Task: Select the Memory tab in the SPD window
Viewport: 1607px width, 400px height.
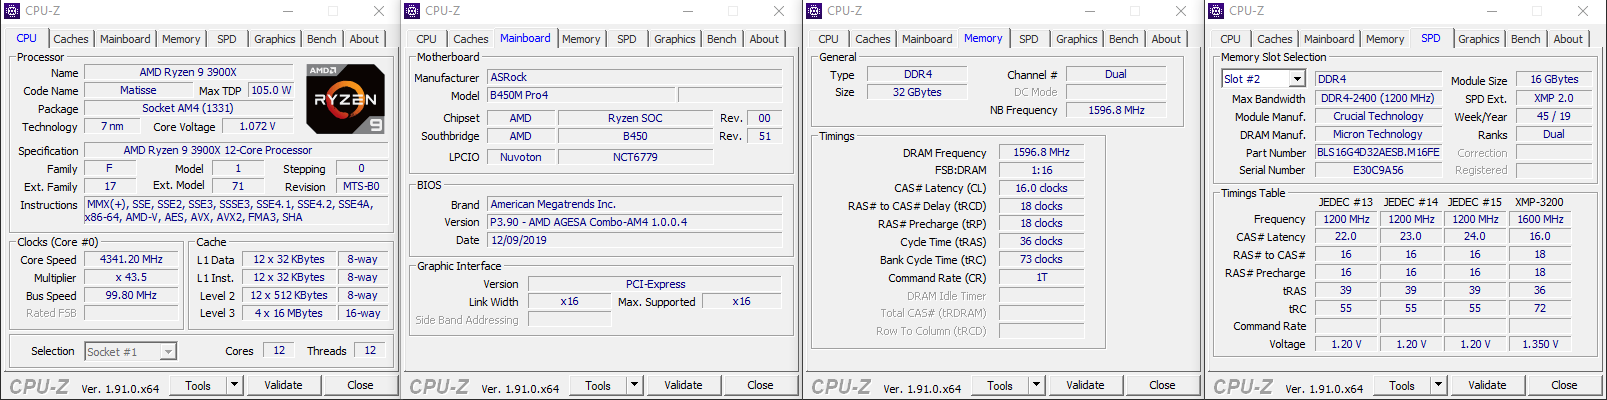Action: pyautogui.click(x=1385, y=39)
